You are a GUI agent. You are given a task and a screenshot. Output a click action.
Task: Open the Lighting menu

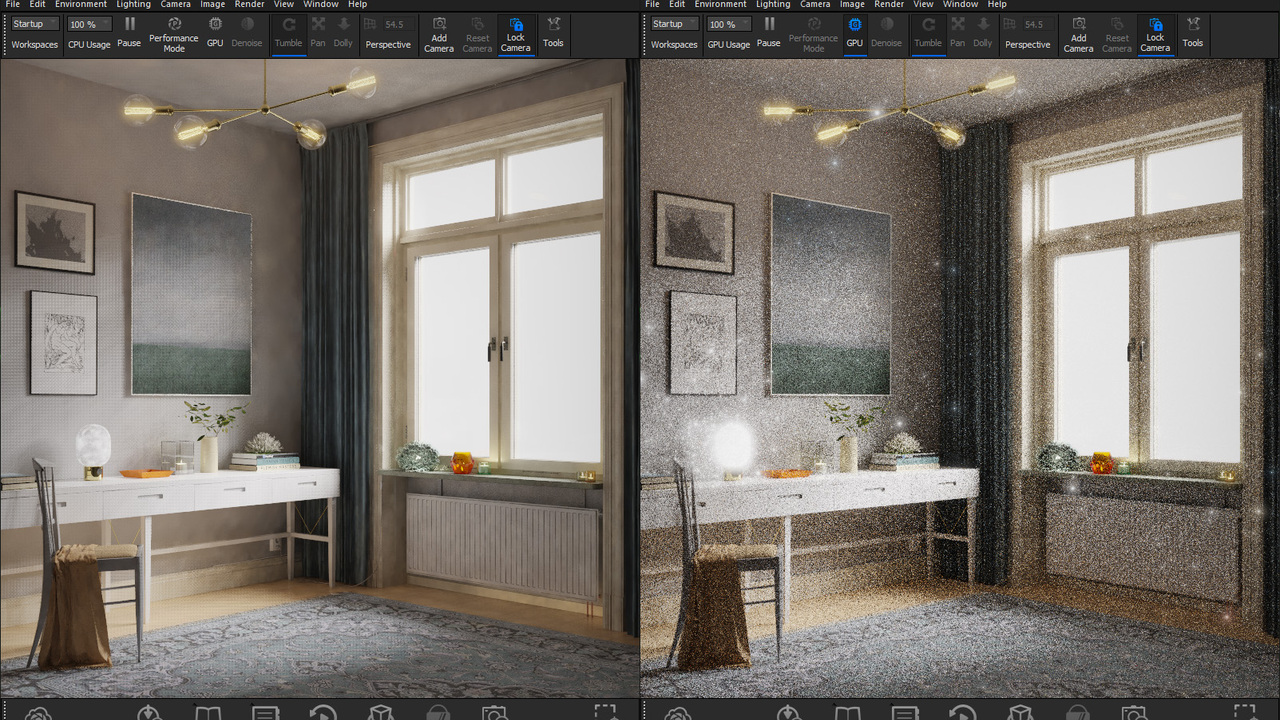coord(133,4)
